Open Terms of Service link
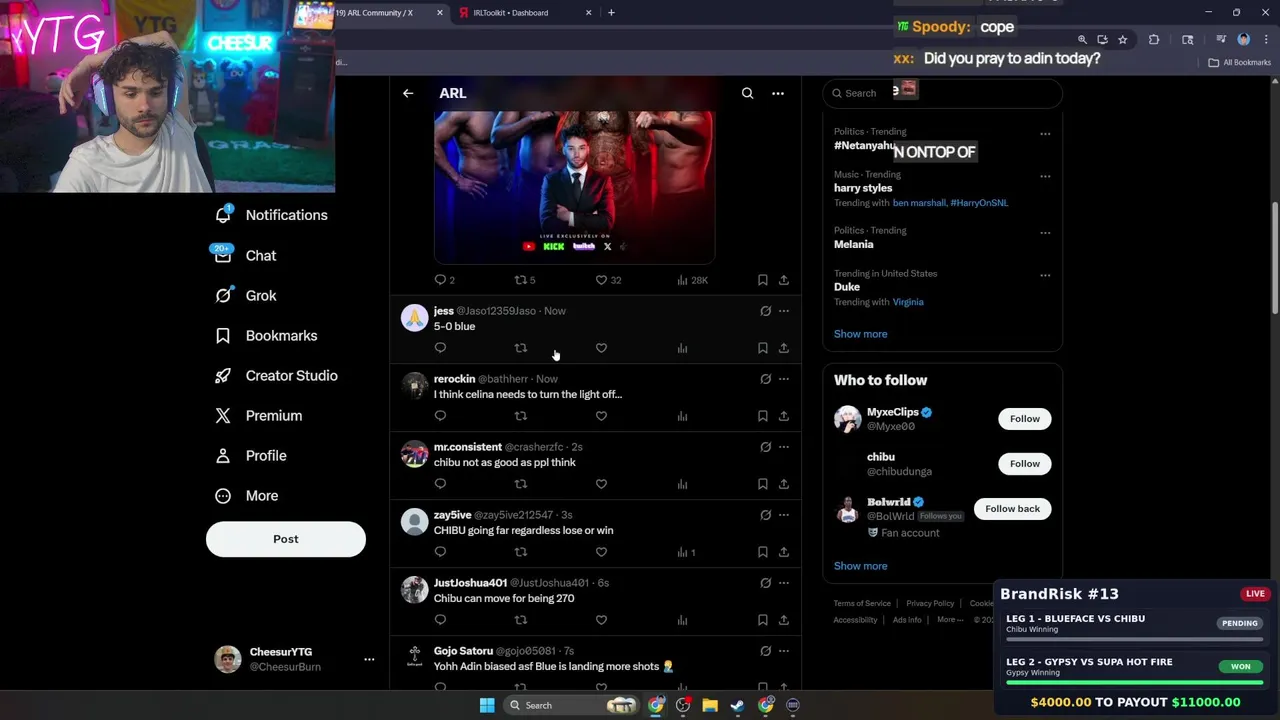The width and height of the screenshot is (1280, 720). [862, 604]
